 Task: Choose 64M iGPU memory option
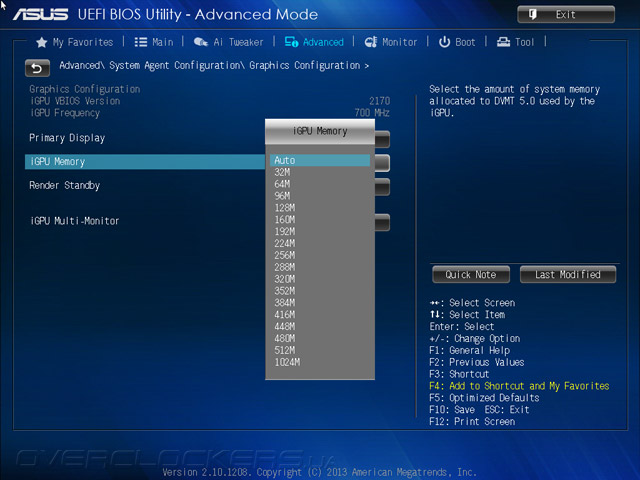(x=282, y=184)
